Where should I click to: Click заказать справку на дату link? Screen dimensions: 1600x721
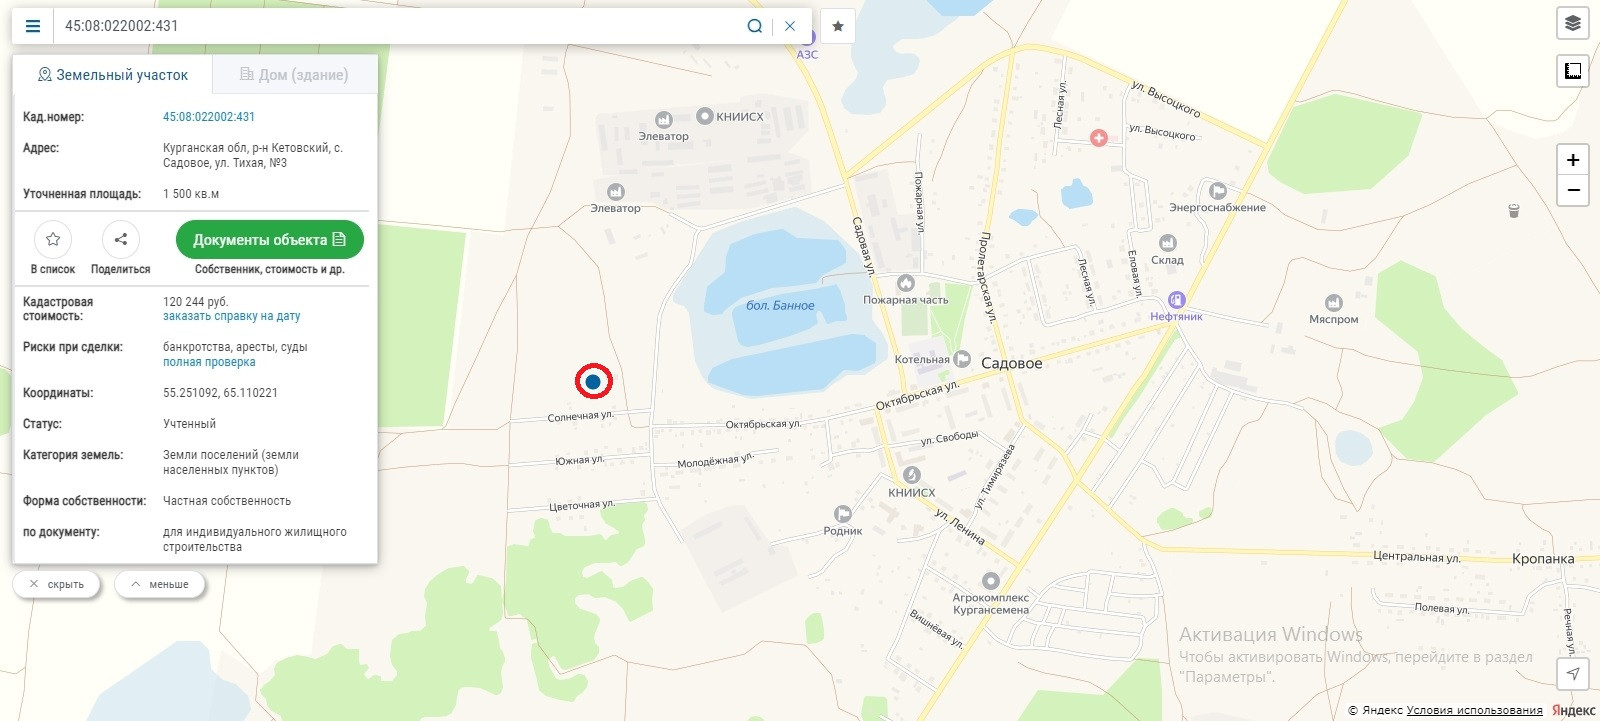(232, 316)
